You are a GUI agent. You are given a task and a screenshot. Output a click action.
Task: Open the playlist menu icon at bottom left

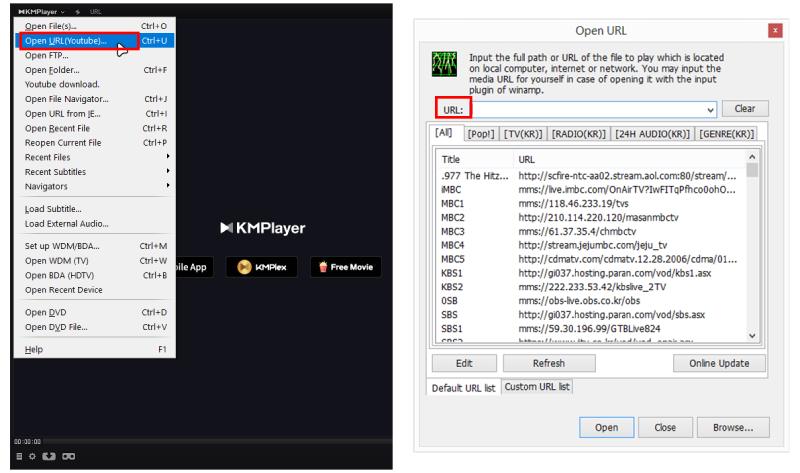[19, 456]
